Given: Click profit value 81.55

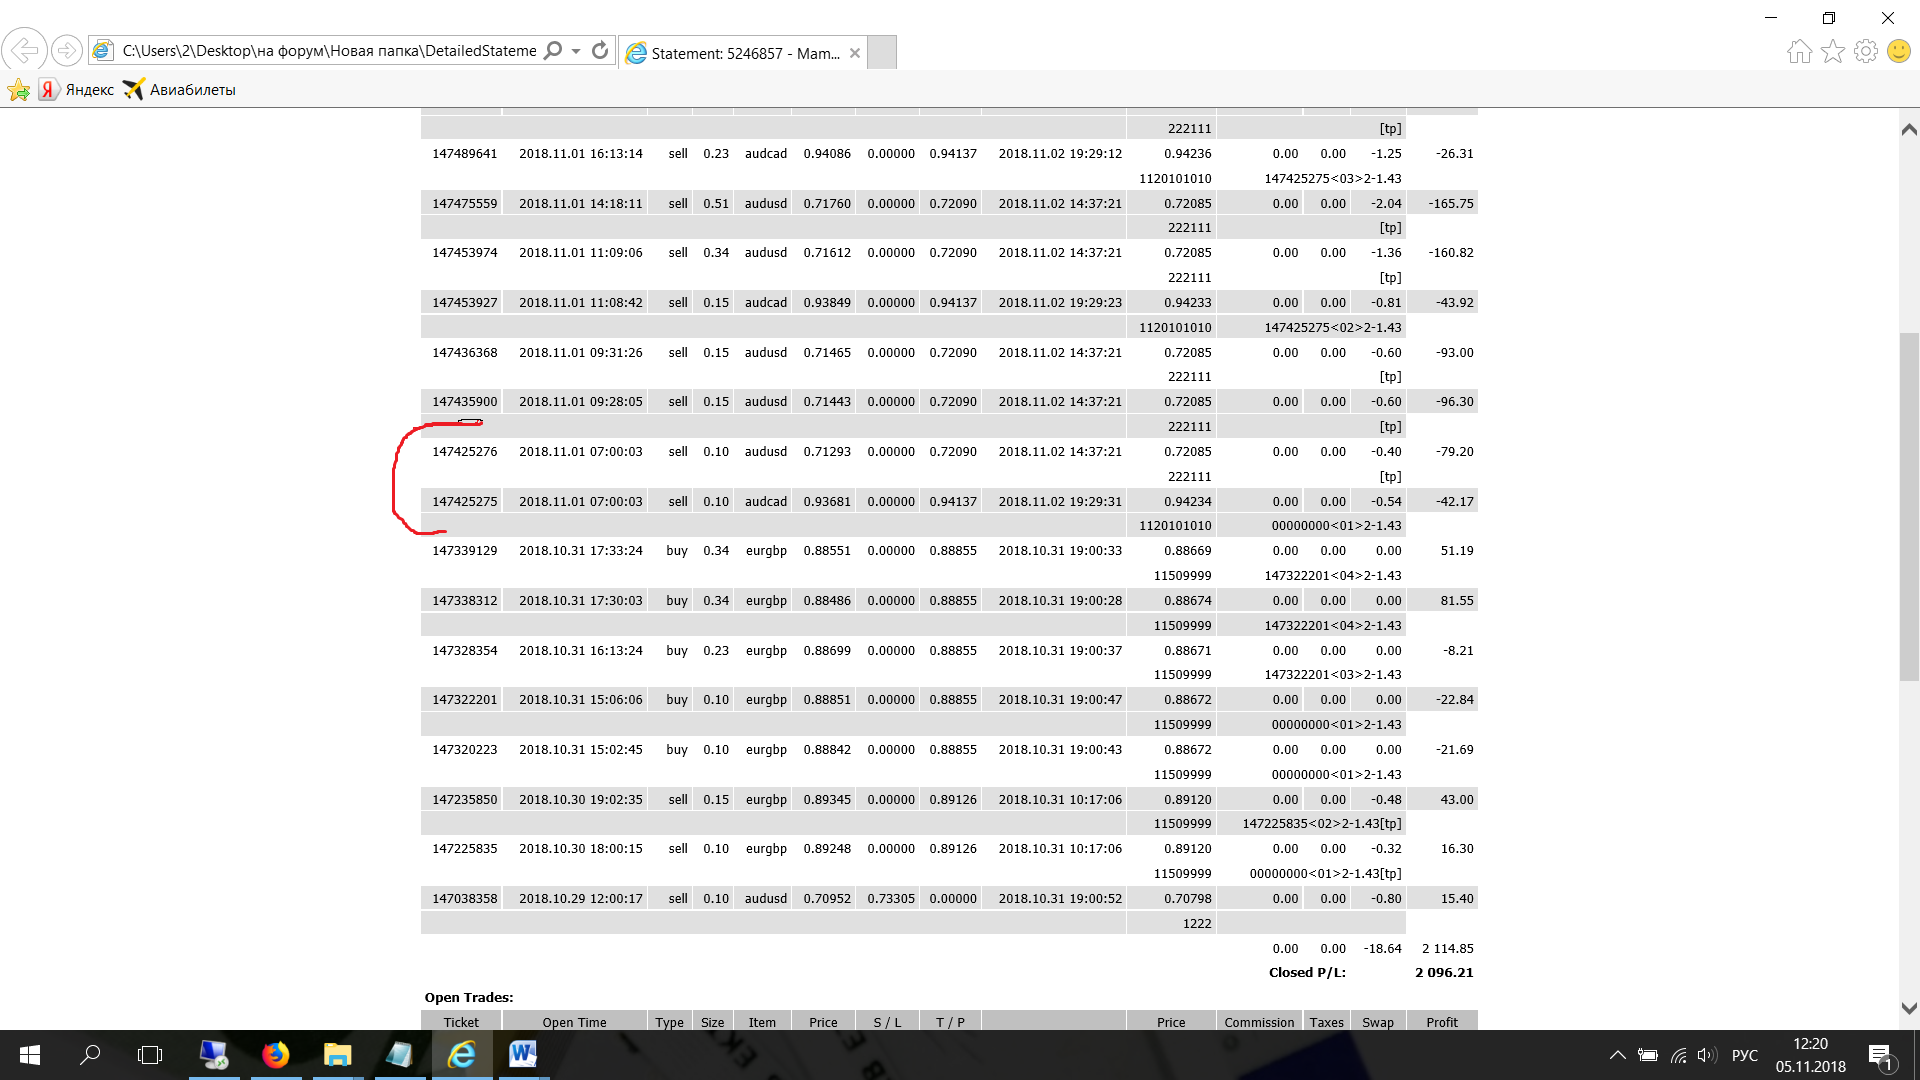Looking at the screenshot, I should (x=1457, y=601).
